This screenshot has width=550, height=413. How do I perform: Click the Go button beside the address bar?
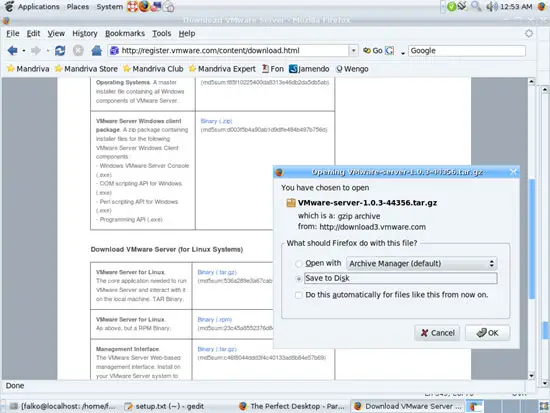pos(373,51)
